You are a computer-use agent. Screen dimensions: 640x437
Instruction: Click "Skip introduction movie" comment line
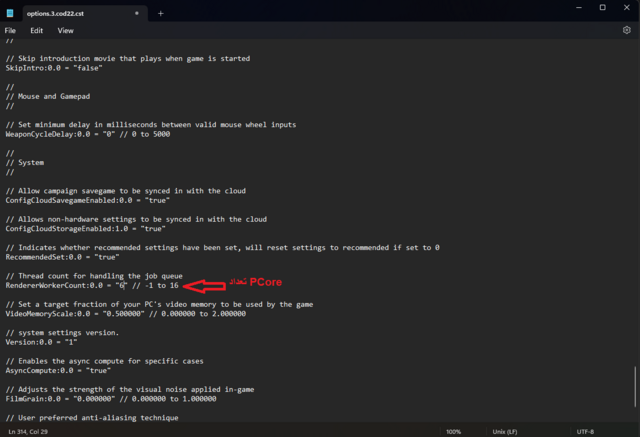[128, 58]
